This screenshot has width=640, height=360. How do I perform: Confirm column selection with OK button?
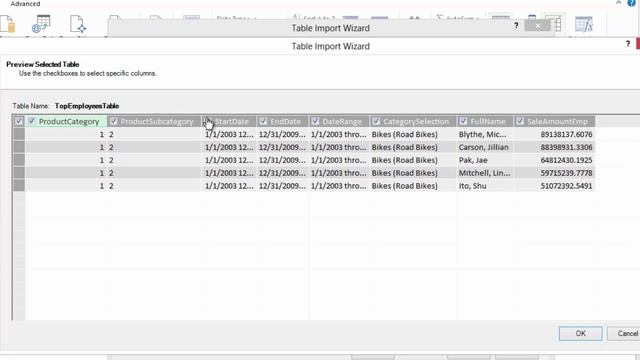[580, 333]
